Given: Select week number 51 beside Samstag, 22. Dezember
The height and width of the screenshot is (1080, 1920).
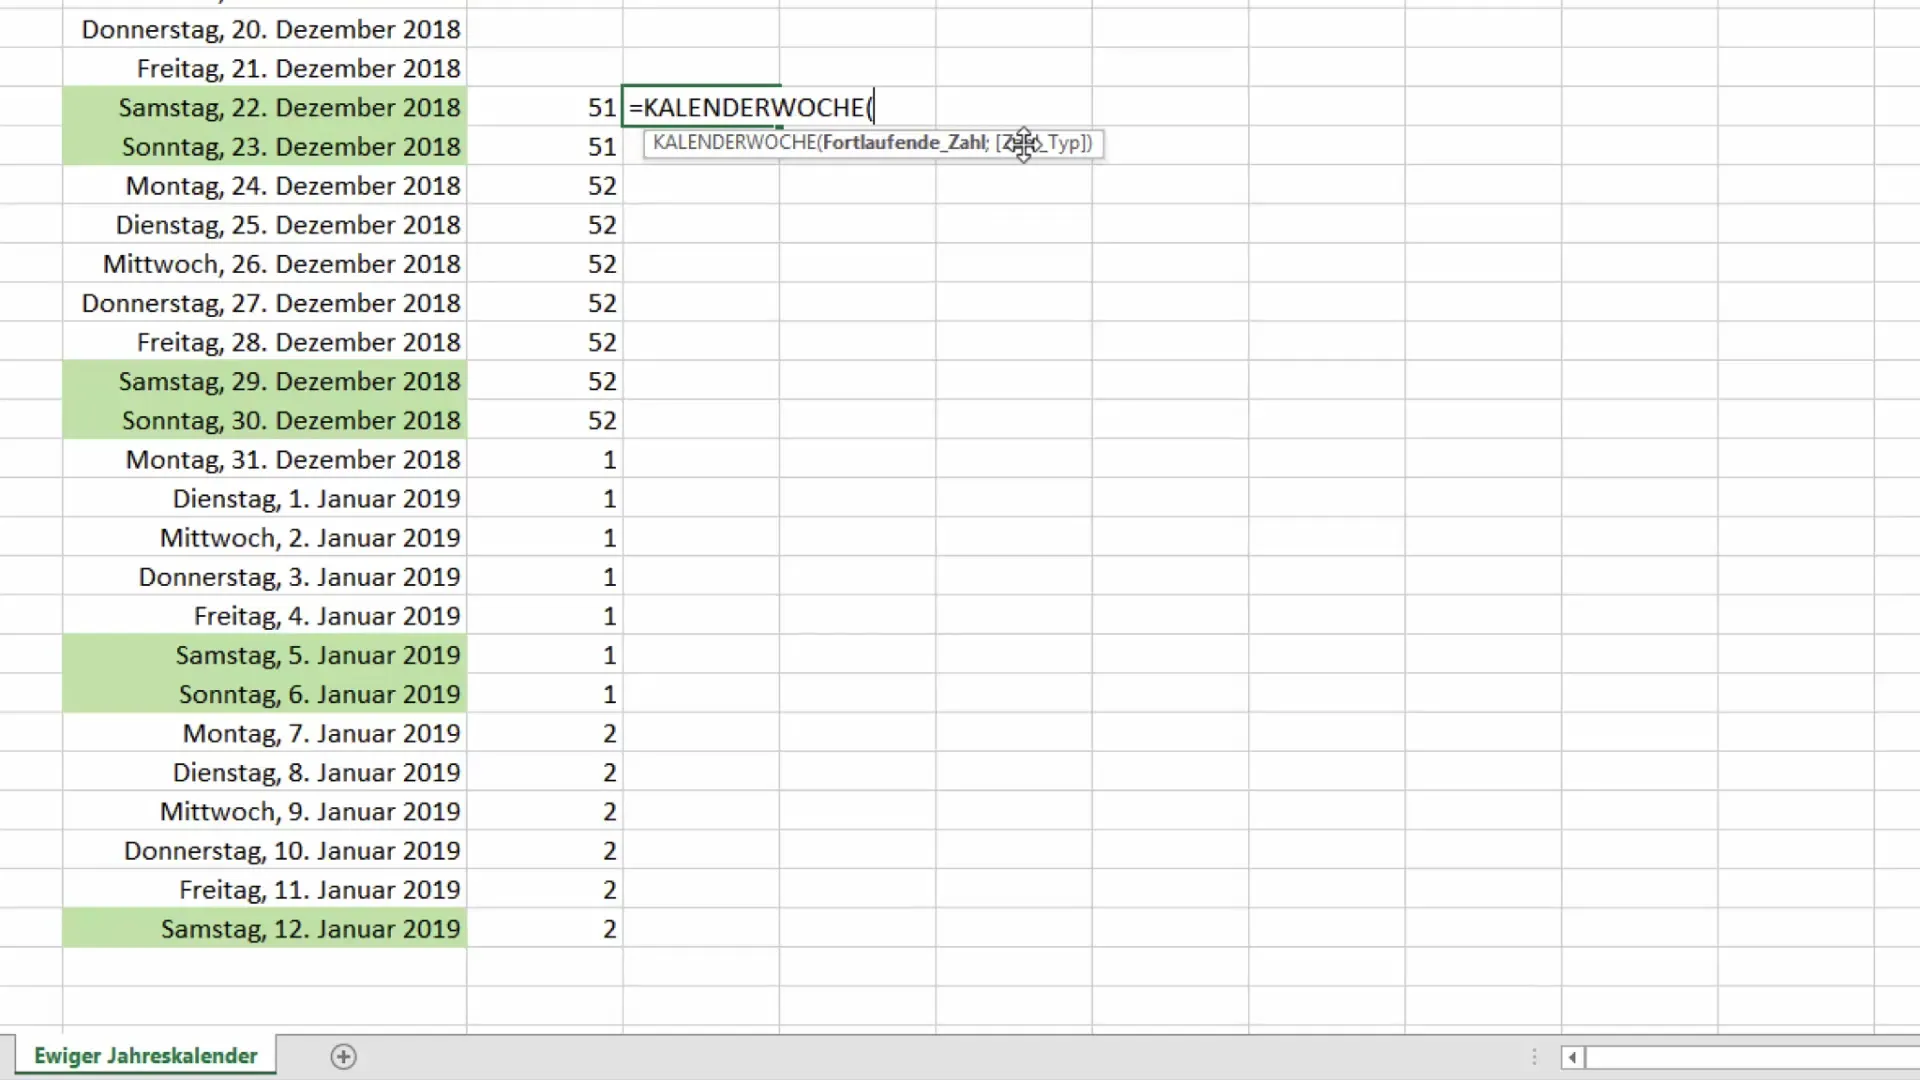Looking at the screenshot, I should pyautogui.click(x=545, y=107).
